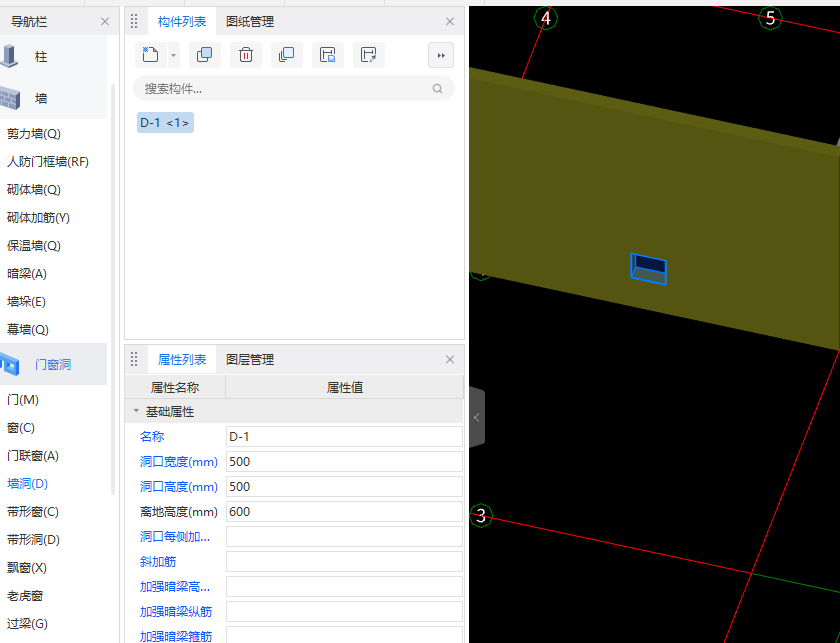Collapse side panels with the arrow handle
This screenshot has height=643, width=840.
477,417
